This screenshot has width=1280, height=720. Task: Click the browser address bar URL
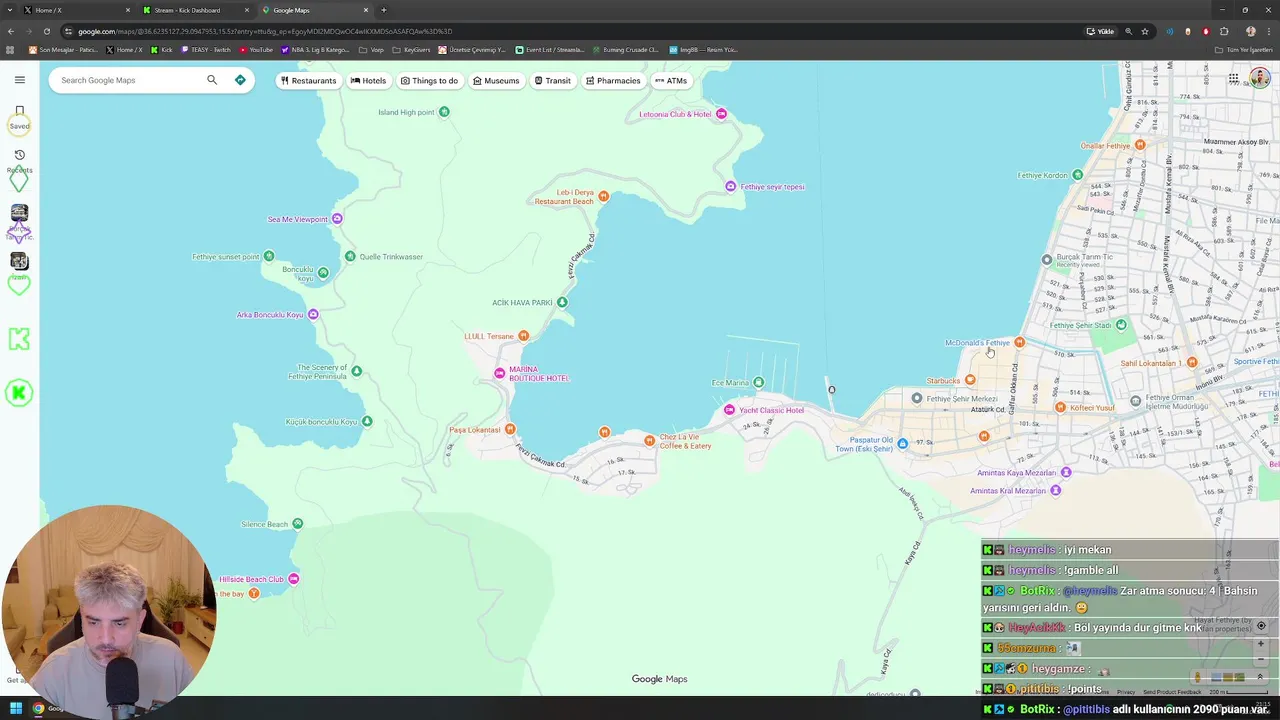(x=265, y=31)
